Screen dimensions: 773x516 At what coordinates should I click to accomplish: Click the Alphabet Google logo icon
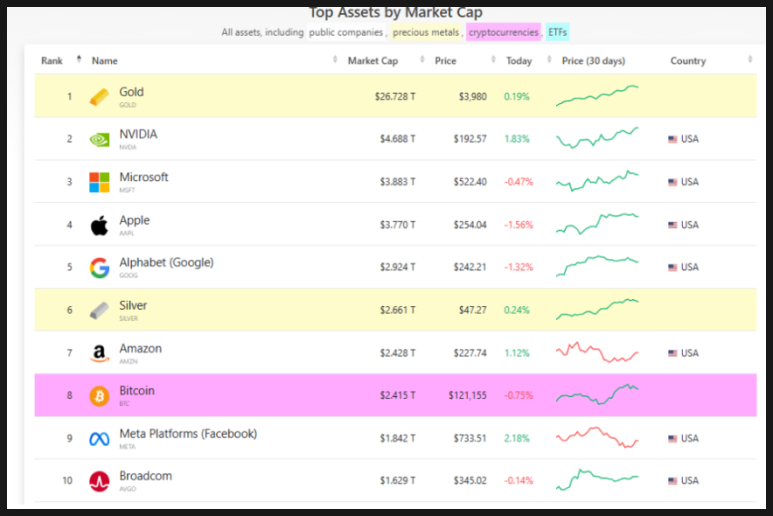pos(99,268)
